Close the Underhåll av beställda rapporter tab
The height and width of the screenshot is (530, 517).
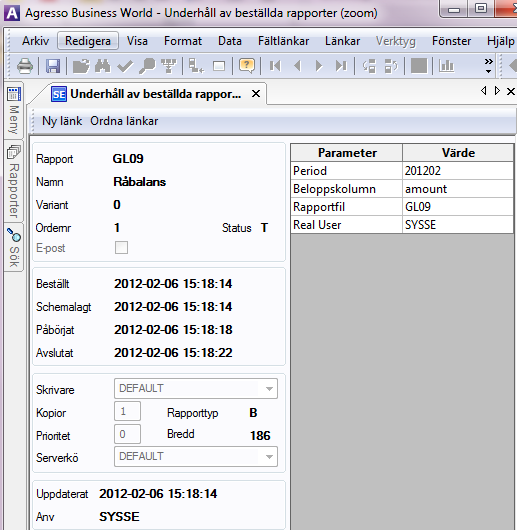[x=256, y=94]
